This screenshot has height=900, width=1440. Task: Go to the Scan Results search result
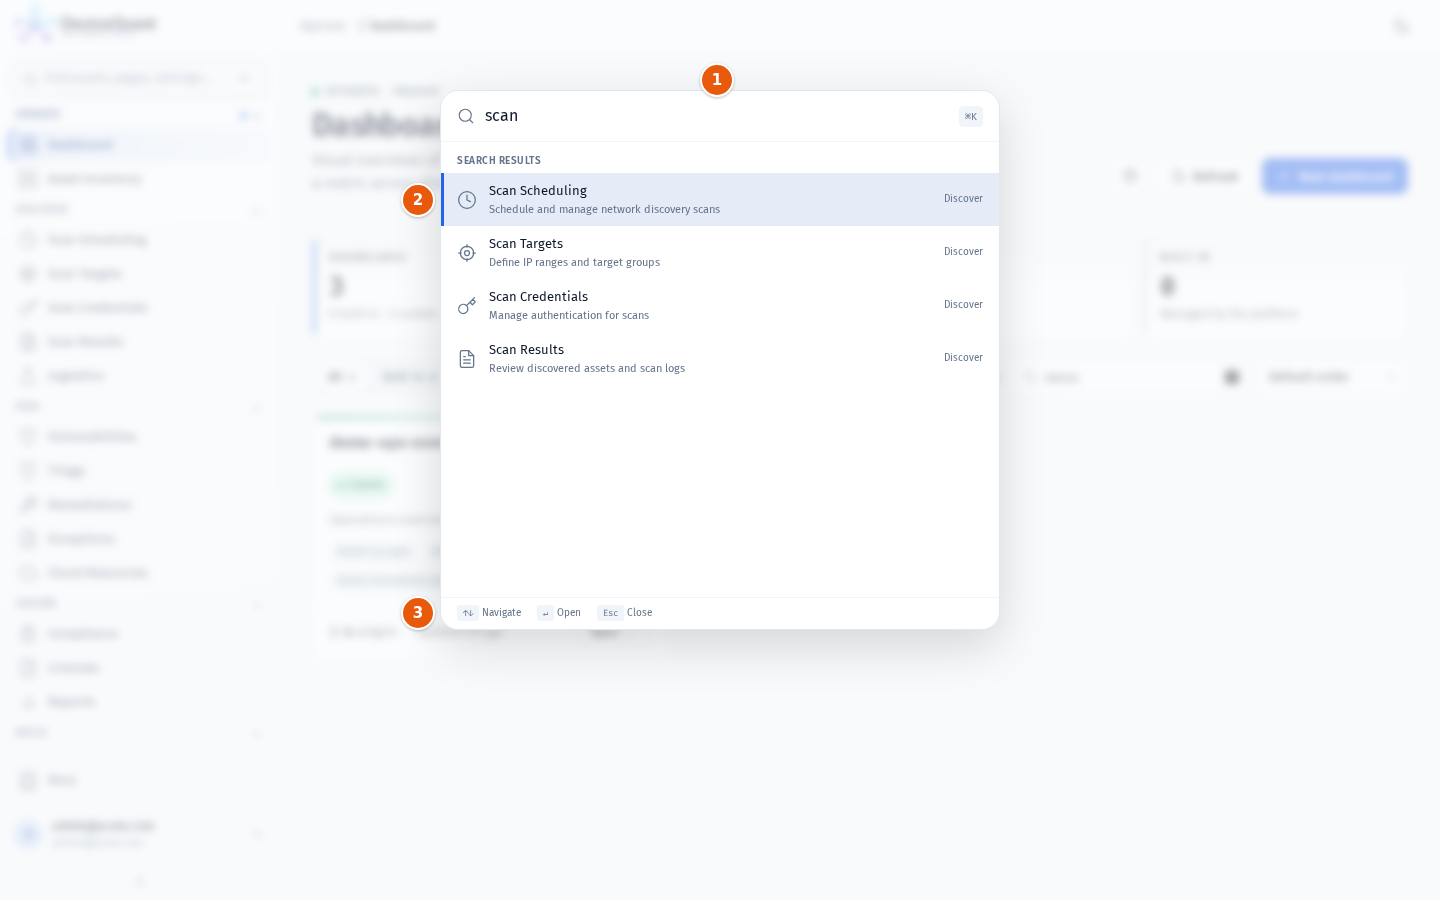click(x=720, y=359)
